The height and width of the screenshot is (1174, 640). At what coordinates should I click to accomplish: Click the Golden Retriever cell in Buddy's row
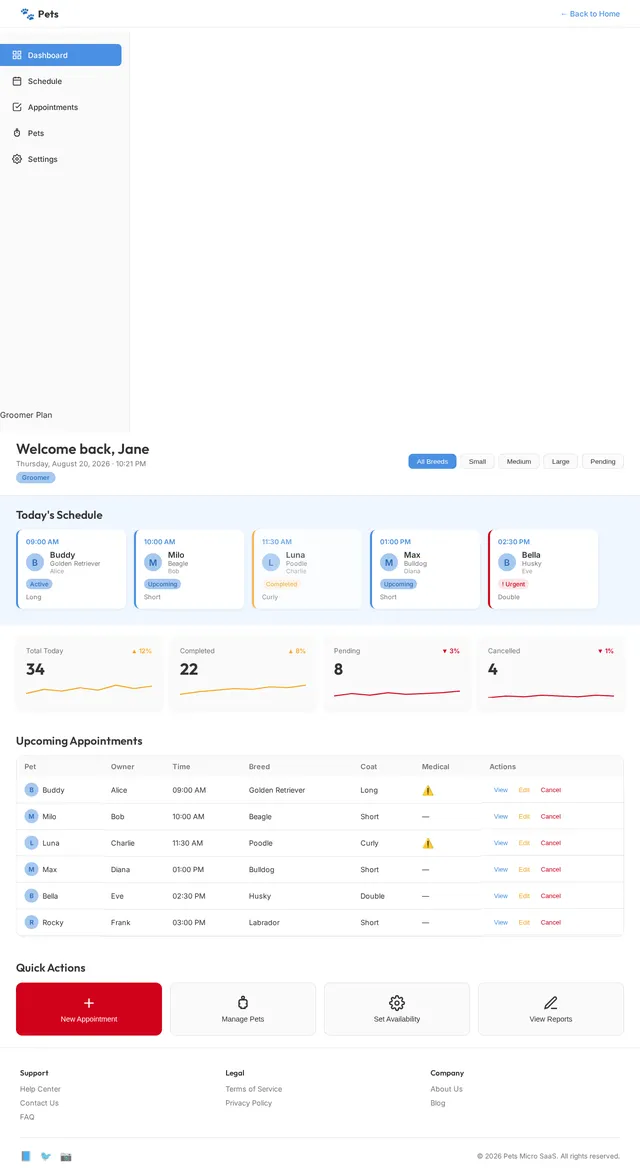pos(277,790)
